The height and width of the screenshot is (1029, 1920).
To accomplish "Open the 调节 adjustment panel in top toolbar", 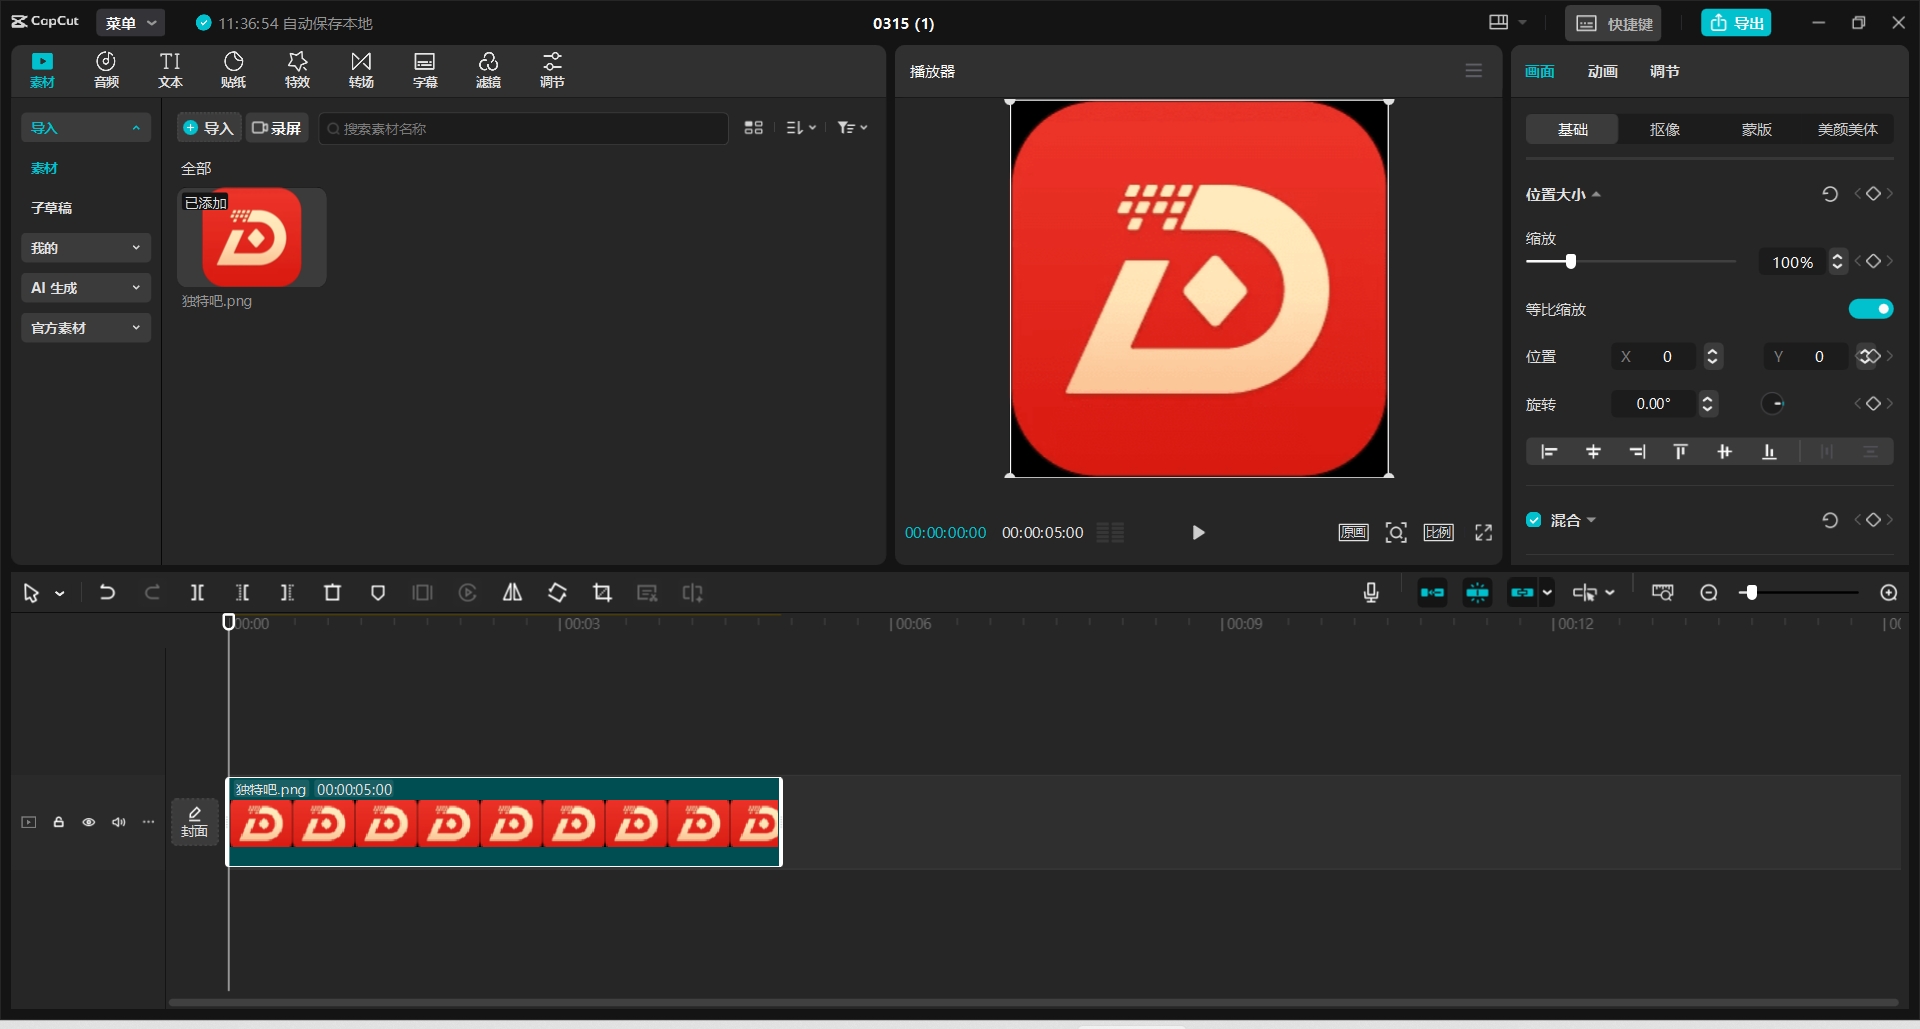I will (x=552, y=70).
